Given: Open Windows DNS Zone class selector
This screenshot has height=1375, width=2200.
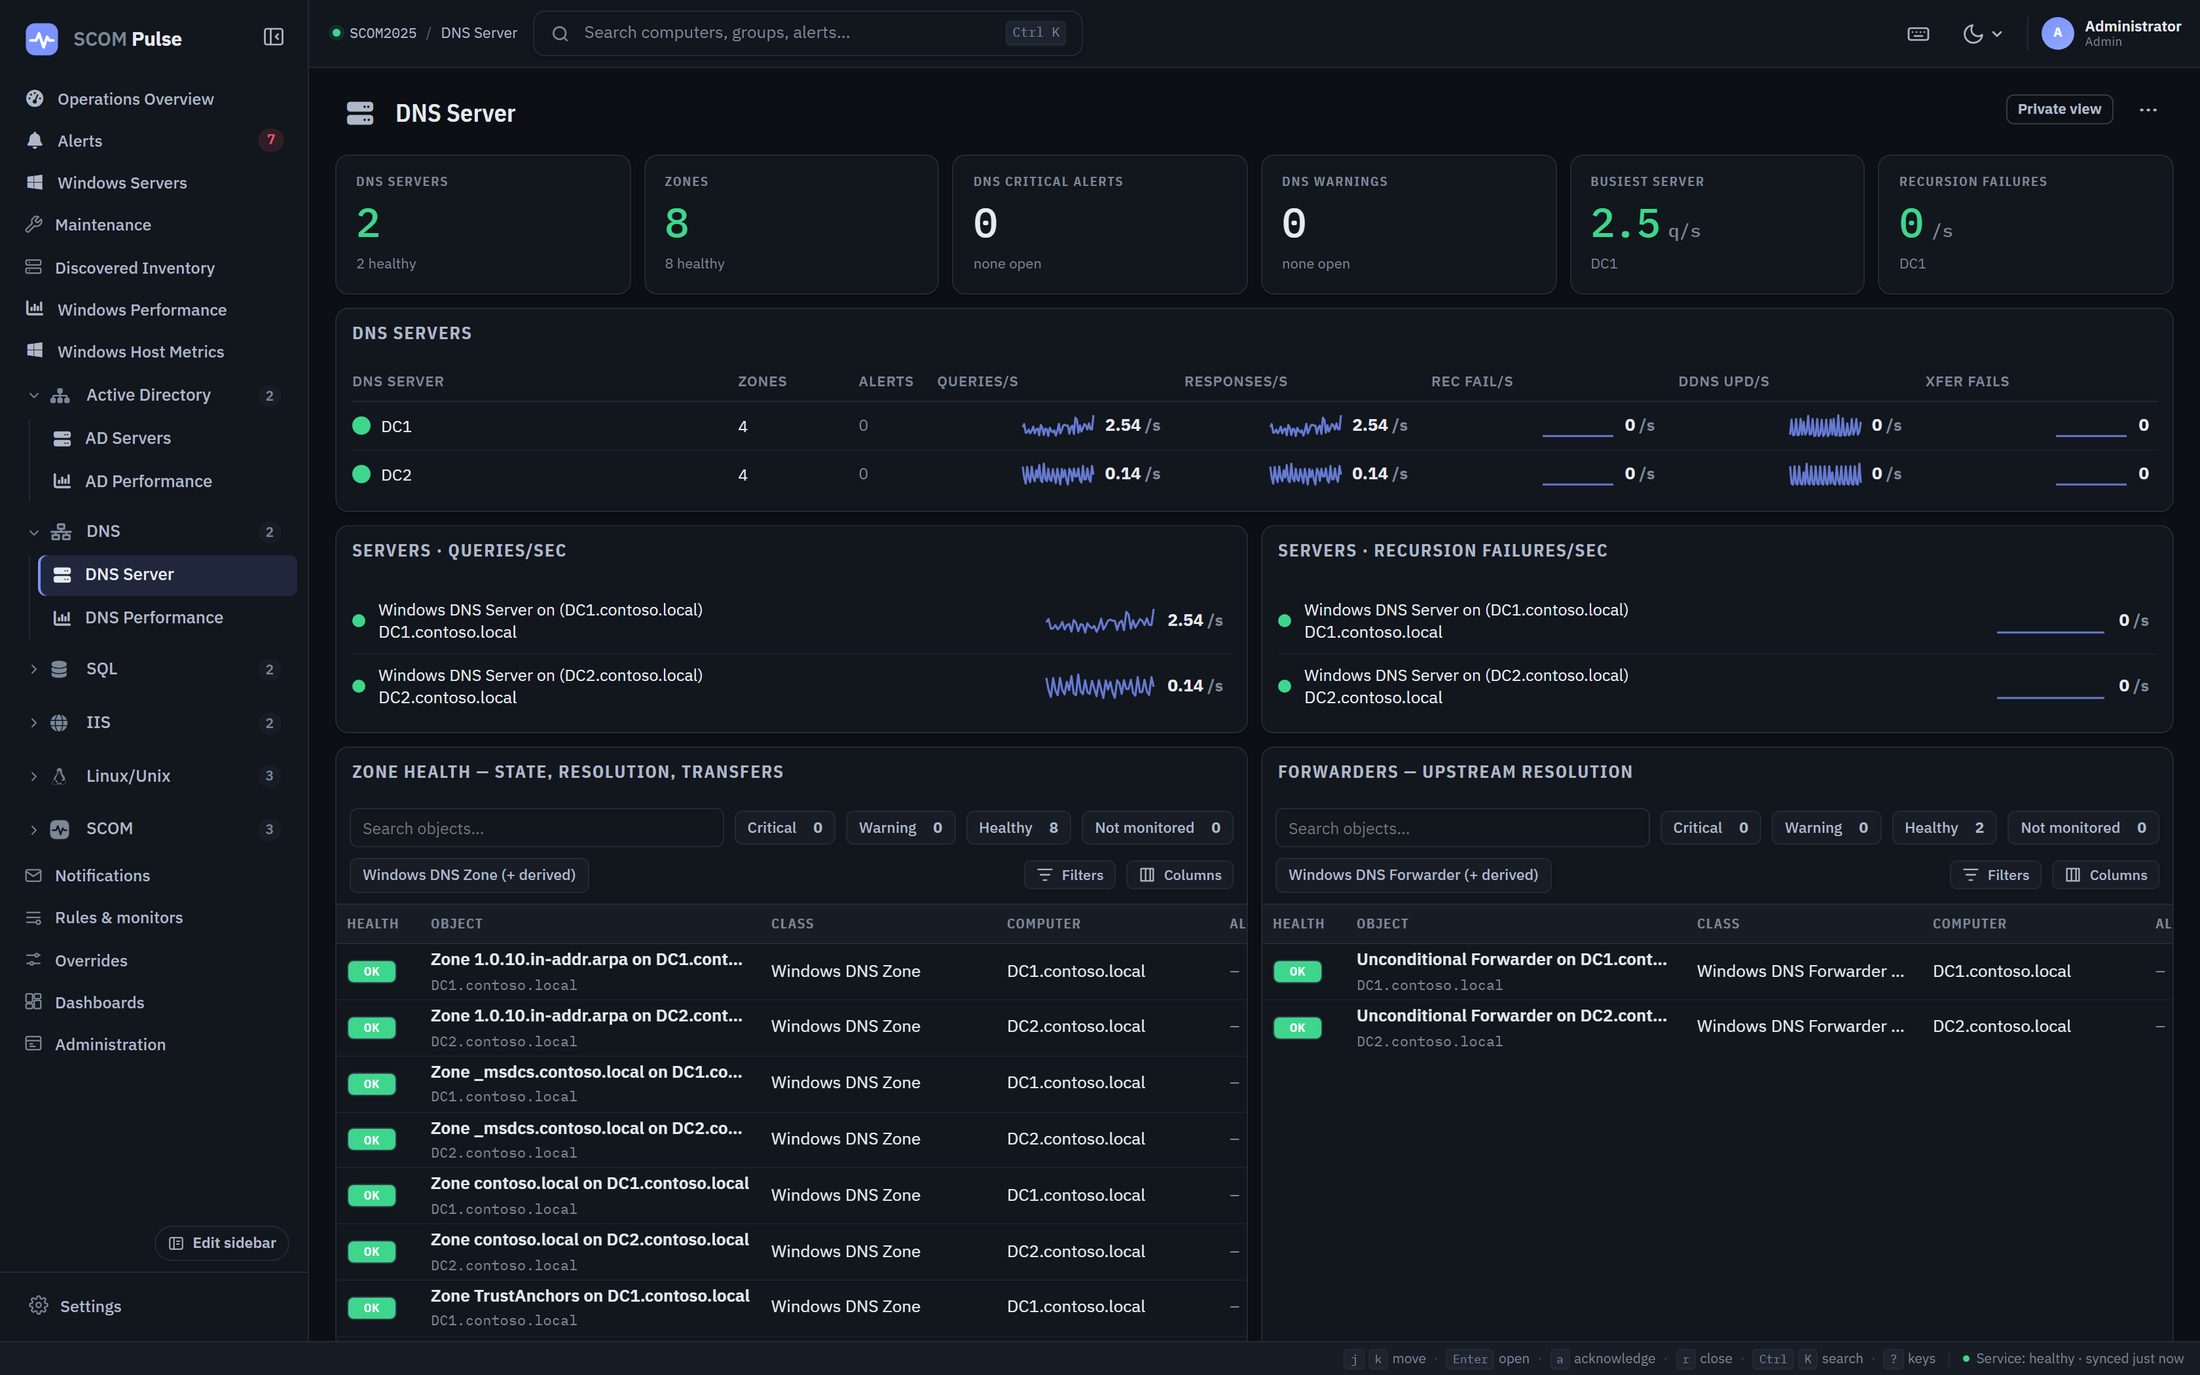Looking at the screenshot, I should (469, 875).
